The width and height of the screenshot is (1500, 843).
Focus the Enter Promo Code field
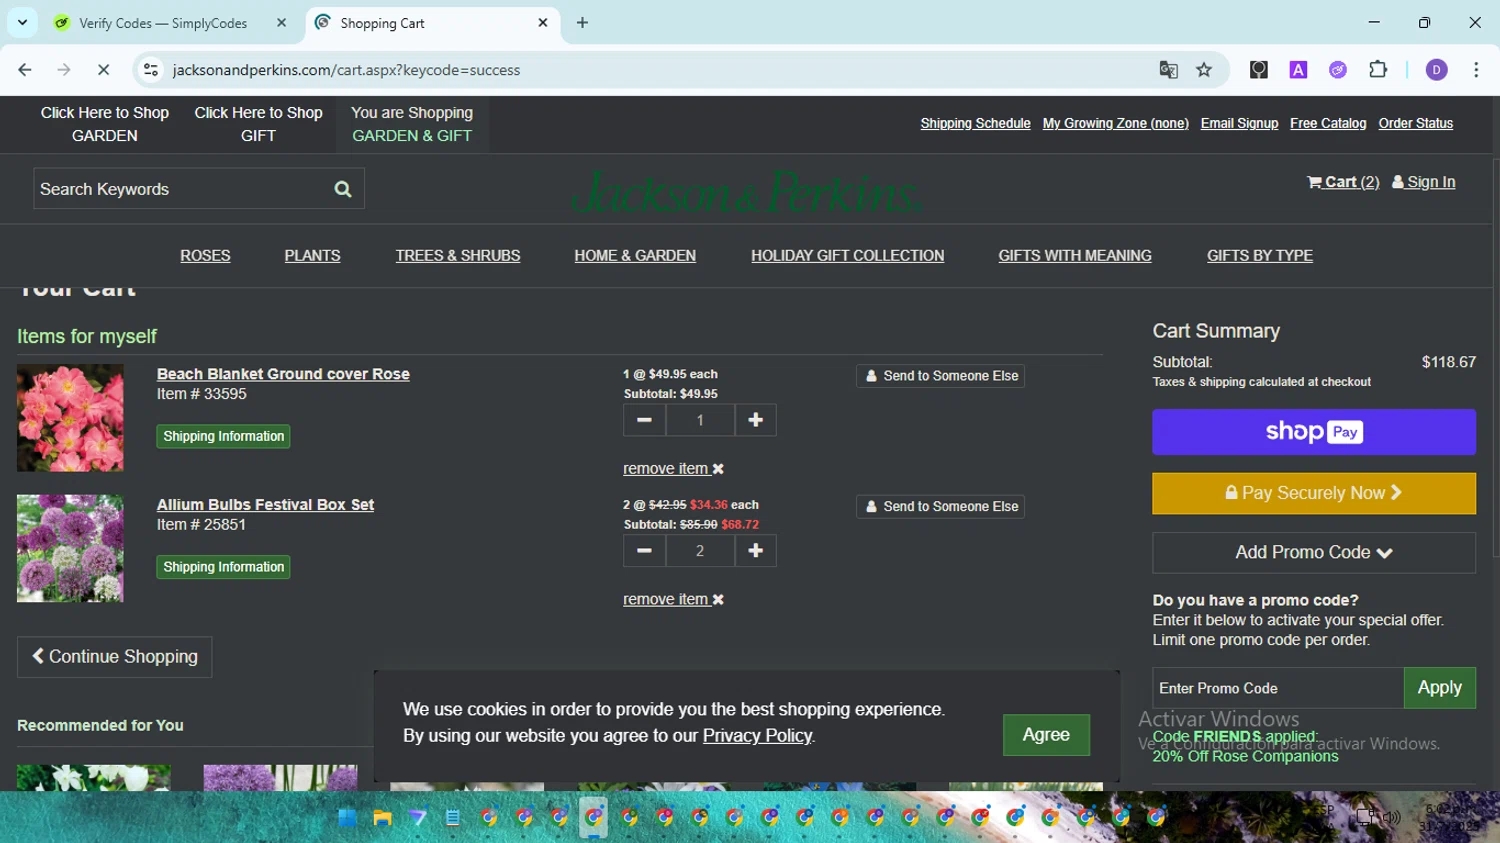(x=1278, y=688)
